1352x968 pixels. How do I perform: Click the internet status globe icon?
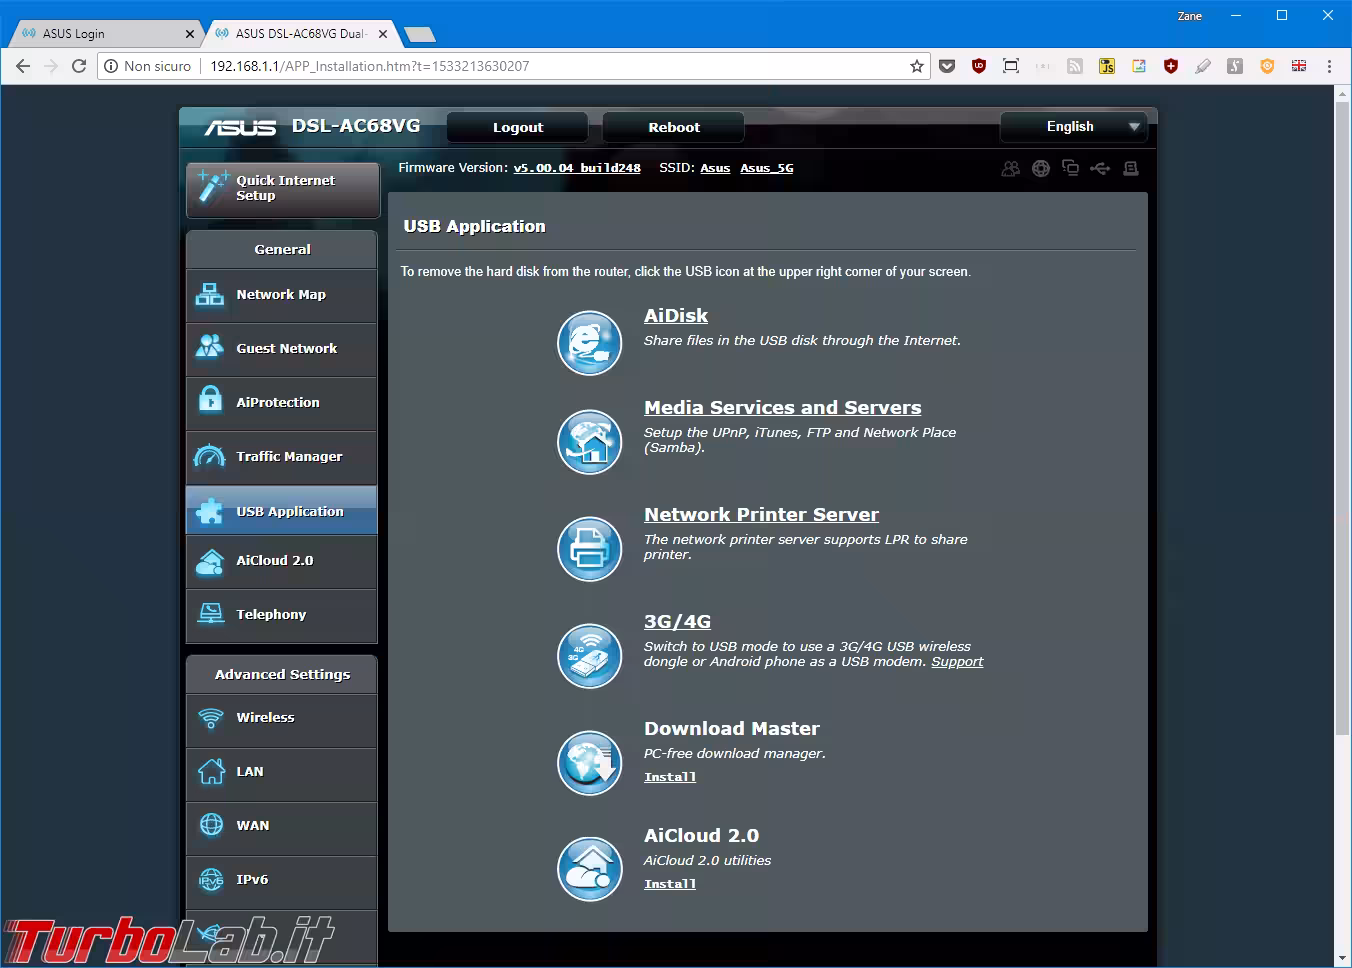click(x=1041, y=168)
